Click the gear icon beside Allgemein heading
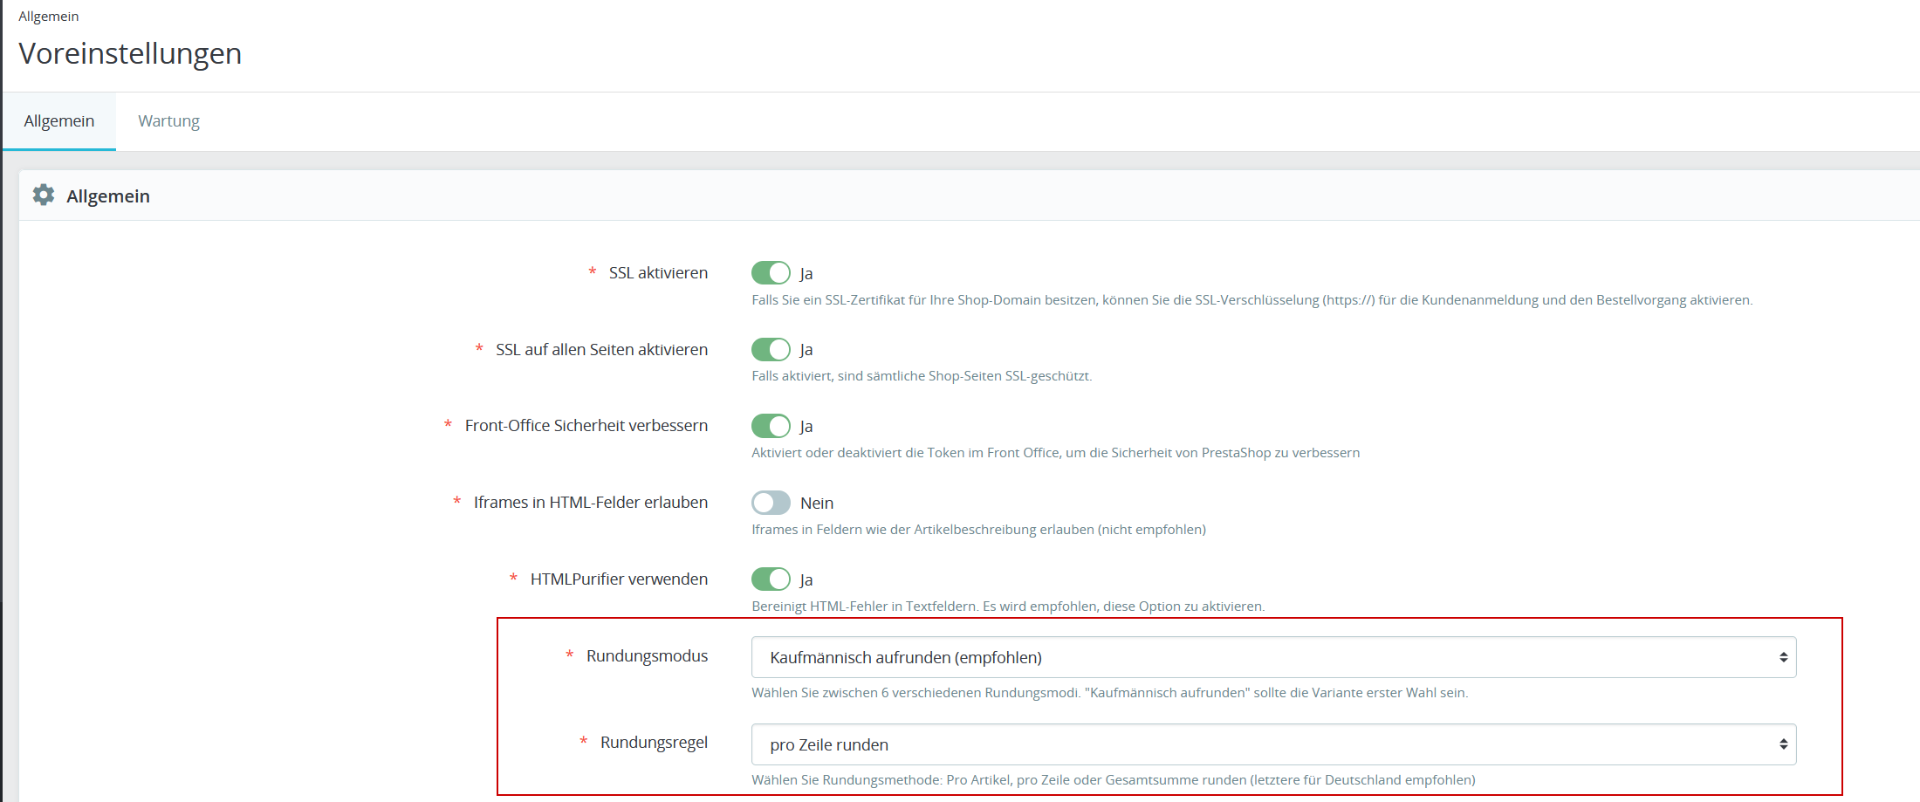This screenshot has width=1920, height=802. coord(43,195)
